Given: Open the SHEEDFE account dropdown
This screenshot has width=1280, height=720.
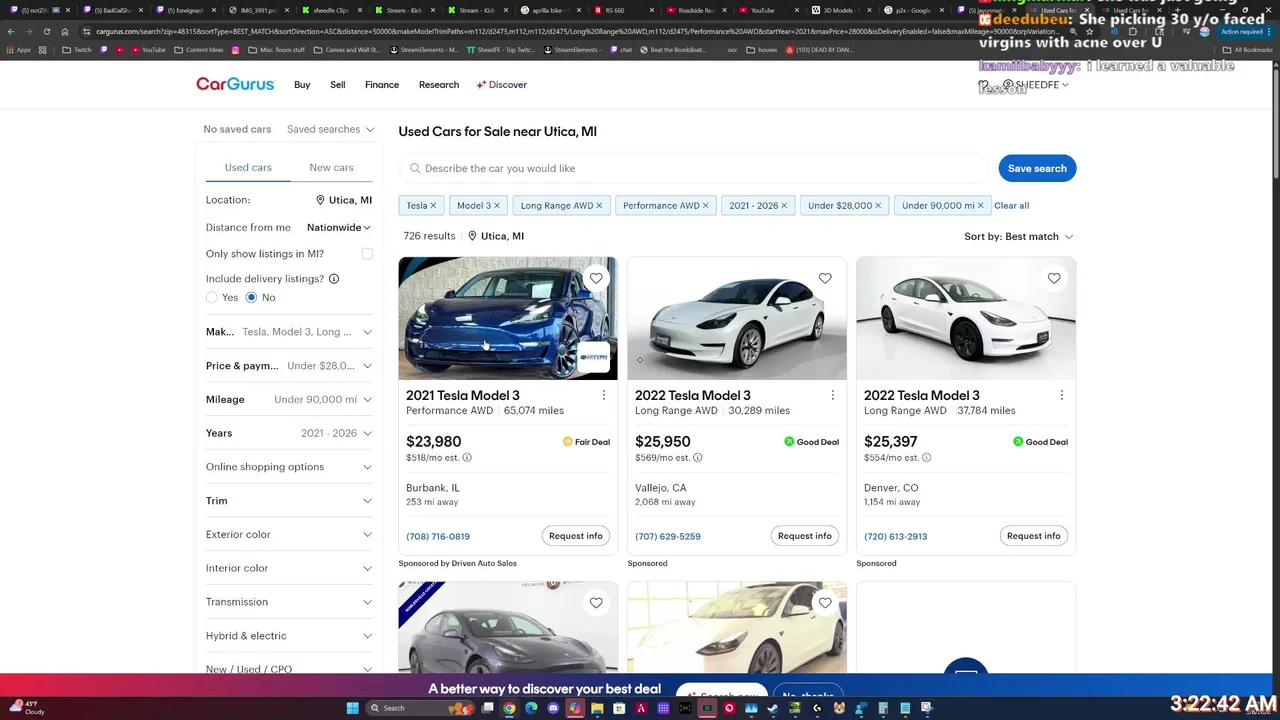Looking at the screenshot, I should (1036, 85).
